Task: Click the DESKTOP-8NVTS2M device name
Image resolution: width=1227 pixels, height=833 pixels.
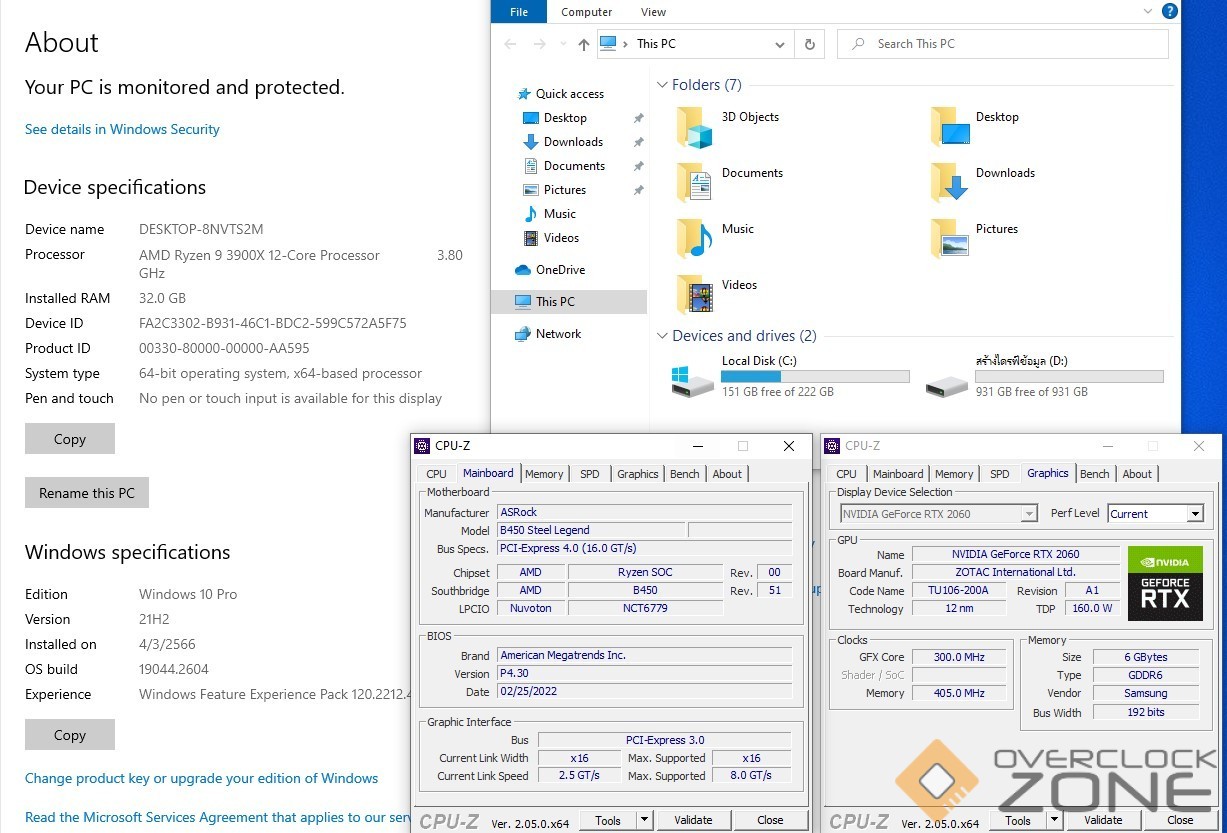Action: 201,229
